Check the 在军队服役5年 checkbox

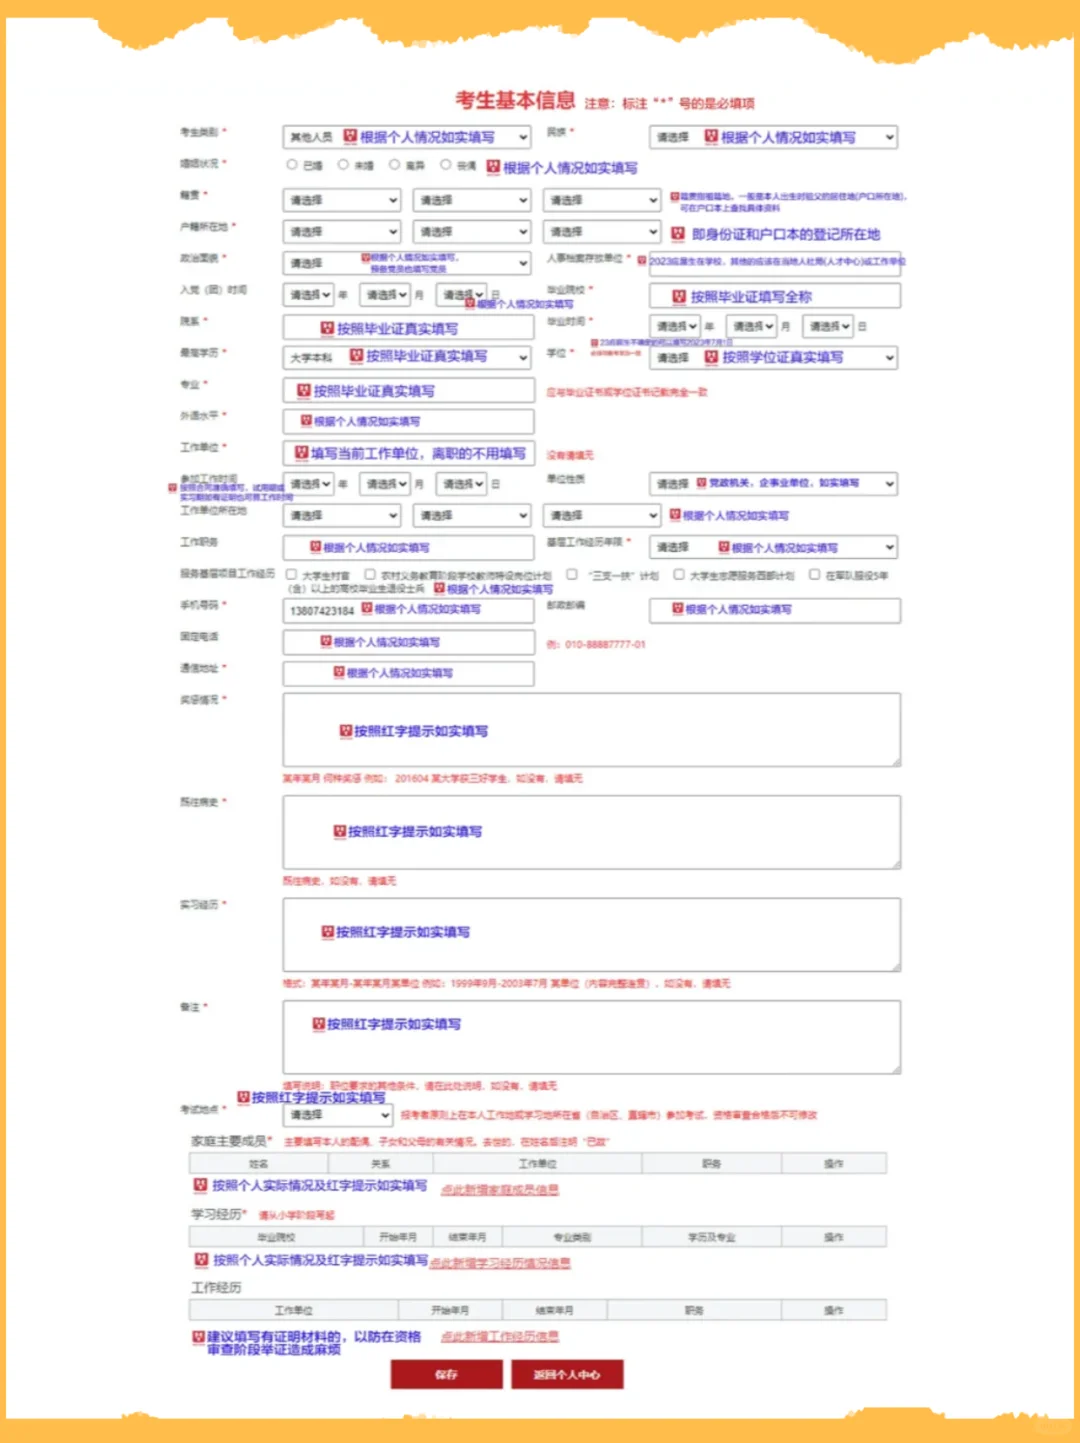click(815, 575)
